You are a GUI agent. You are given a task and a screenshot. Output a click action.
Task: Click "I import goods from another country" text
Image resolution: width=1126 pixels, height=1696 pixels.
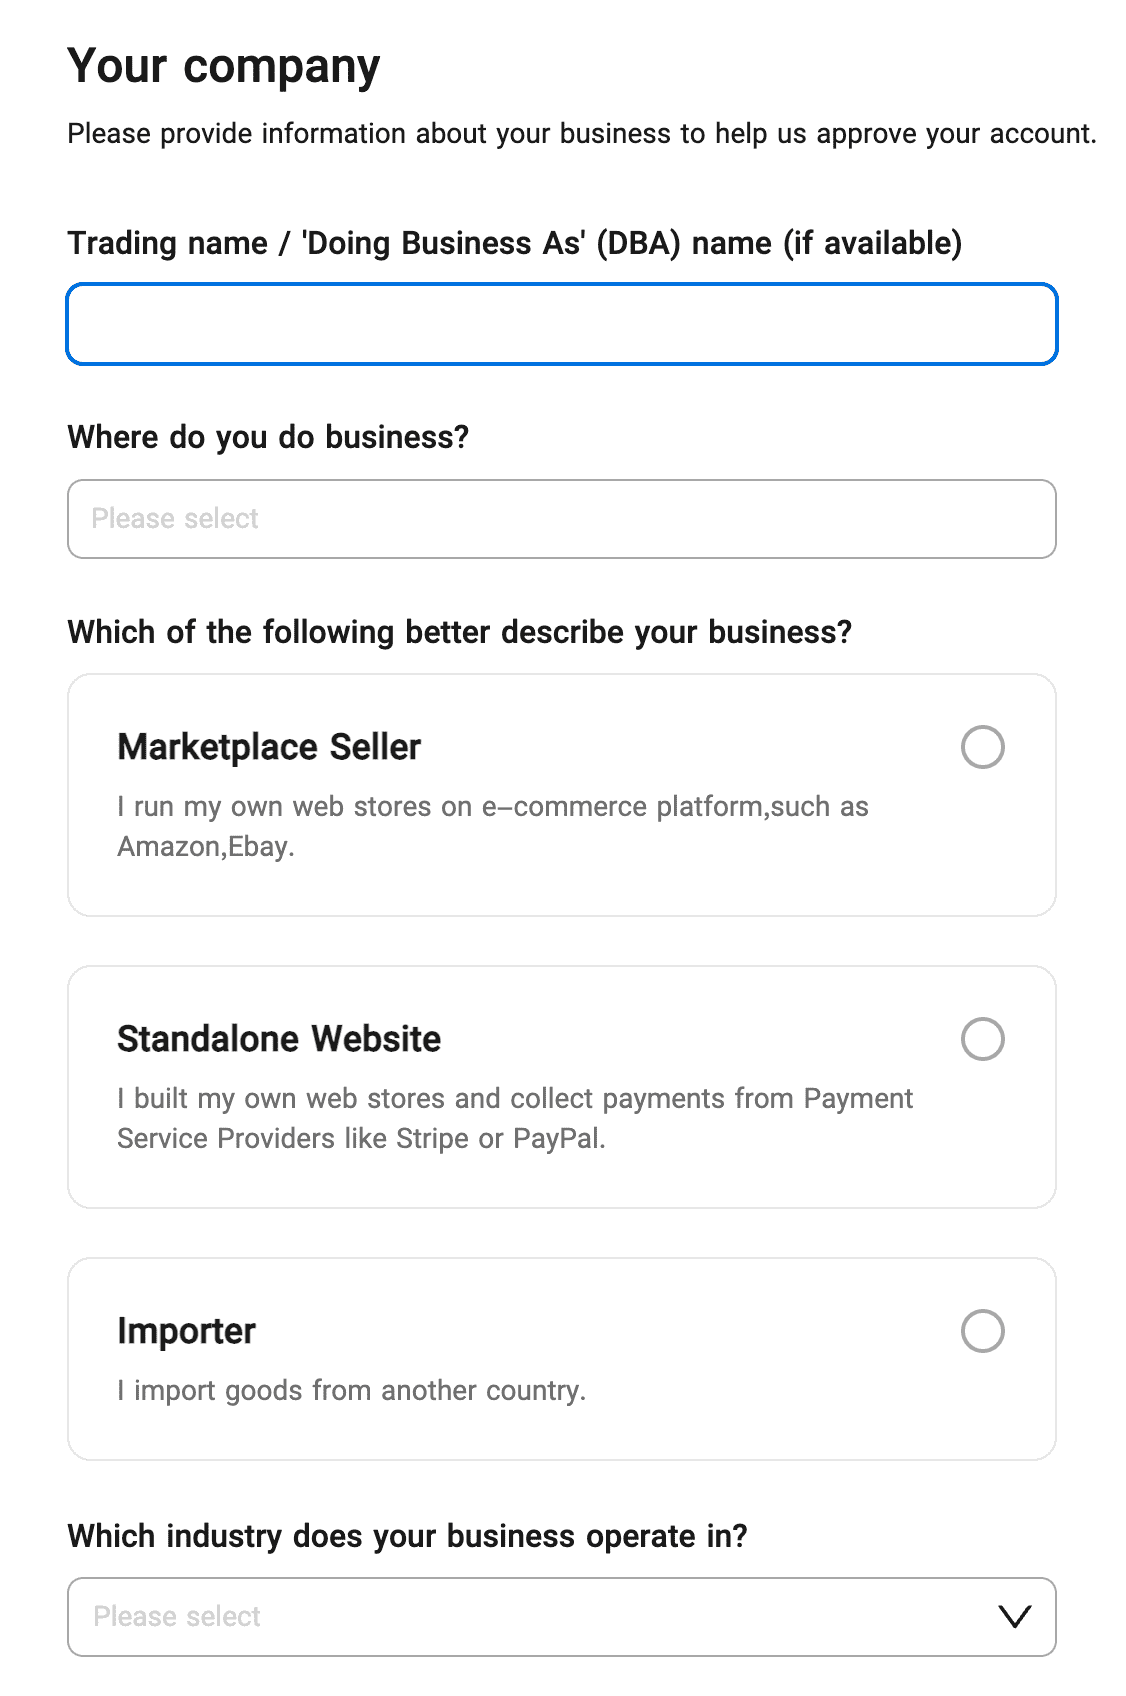click(351, 1390)
